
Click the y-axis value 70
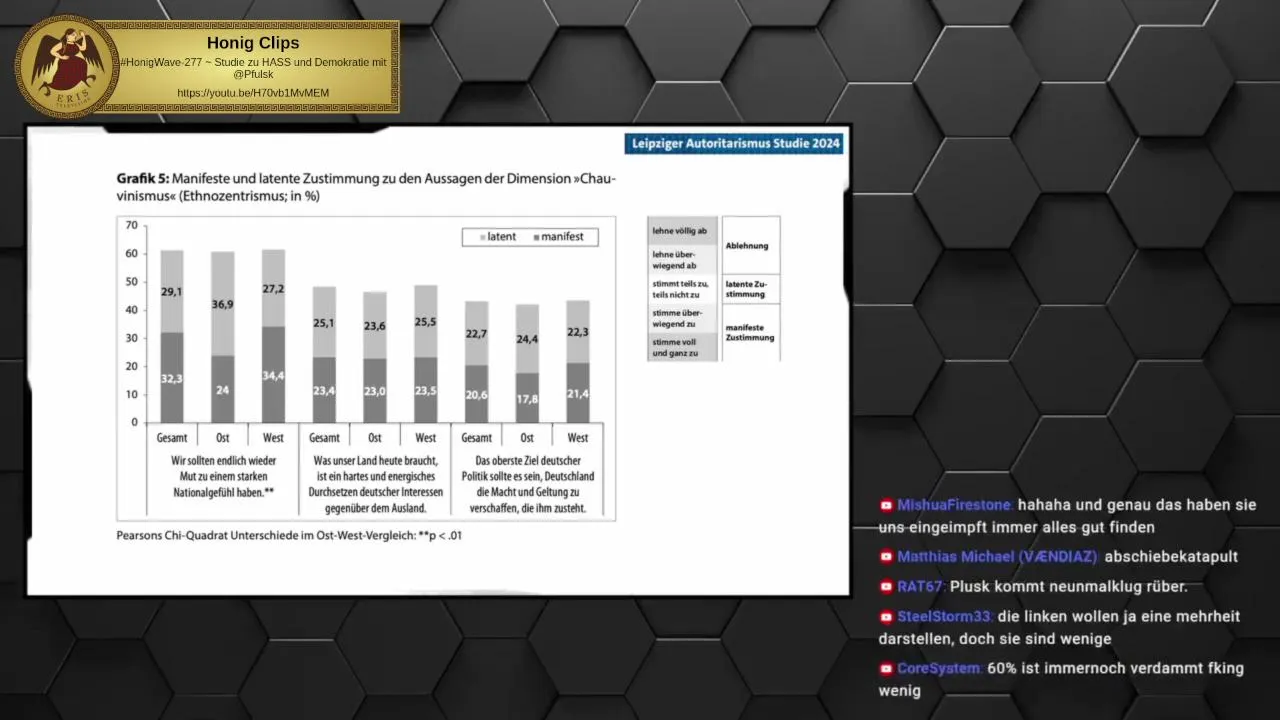point(131,225)
